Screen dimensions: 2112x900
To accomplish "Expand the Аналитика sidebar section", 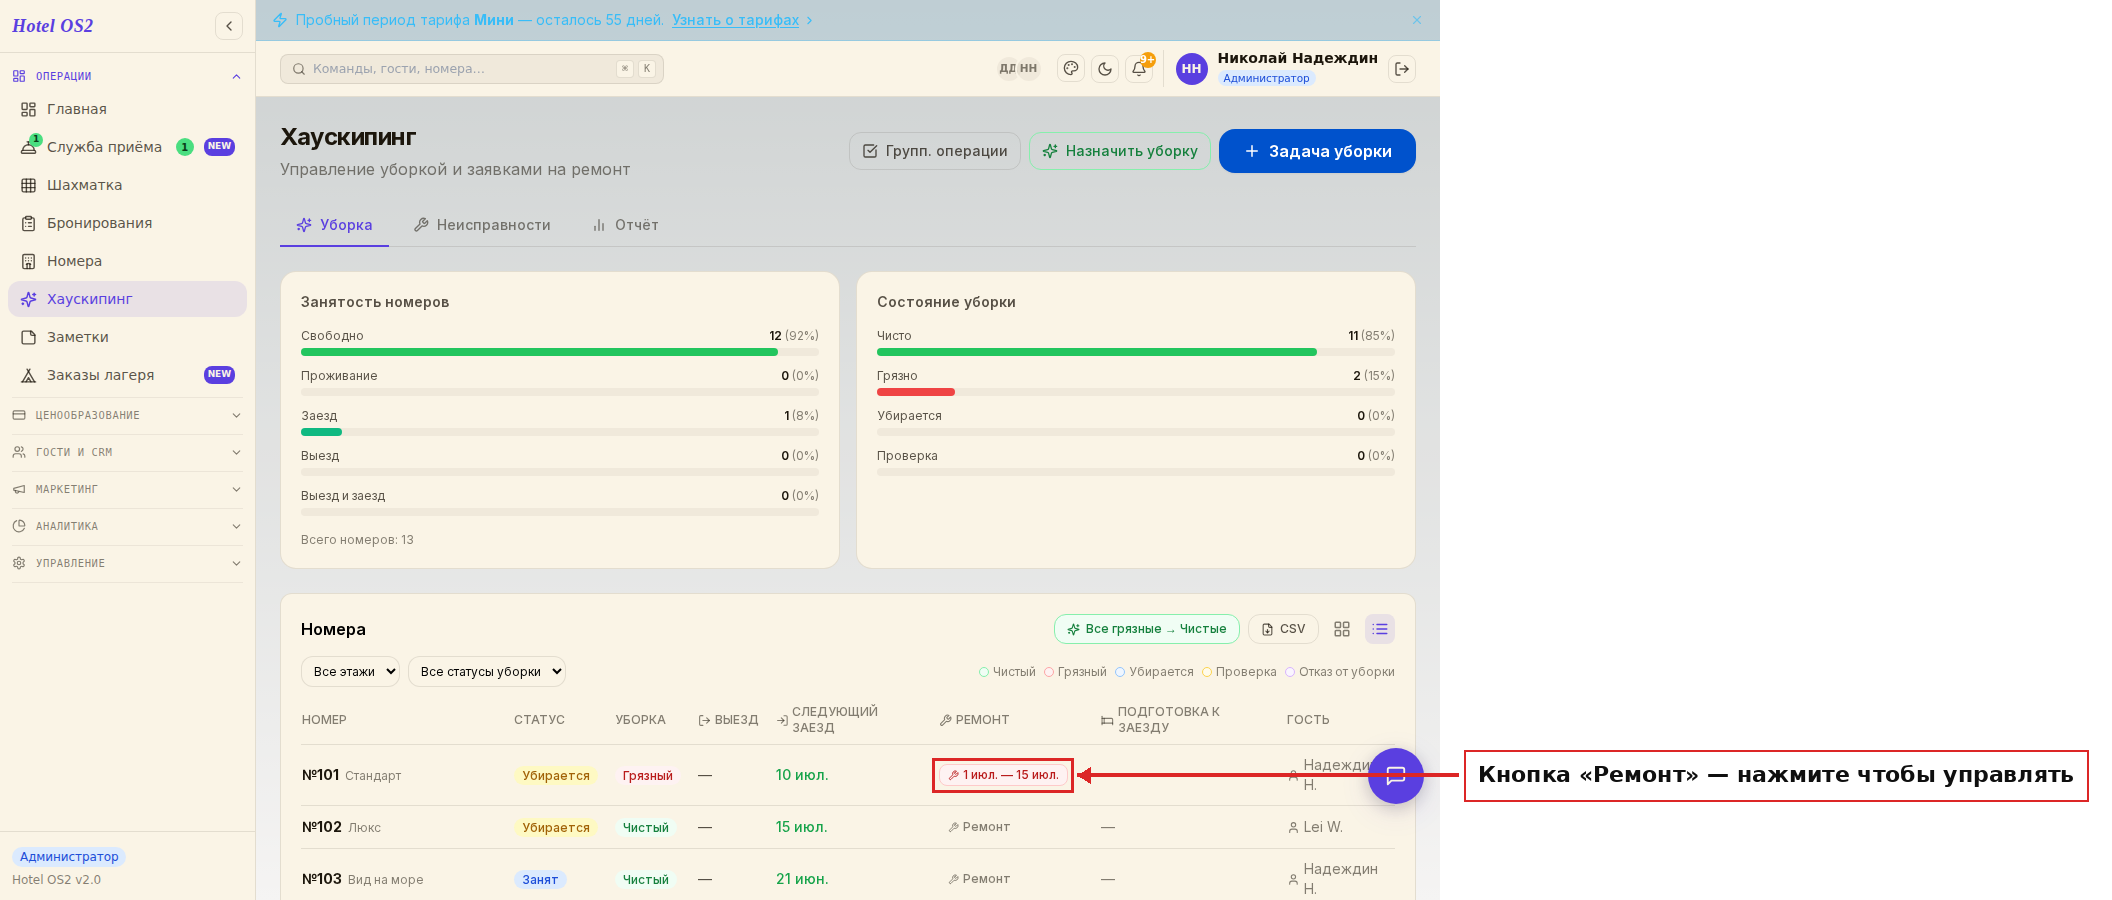I will pos(127,526).
